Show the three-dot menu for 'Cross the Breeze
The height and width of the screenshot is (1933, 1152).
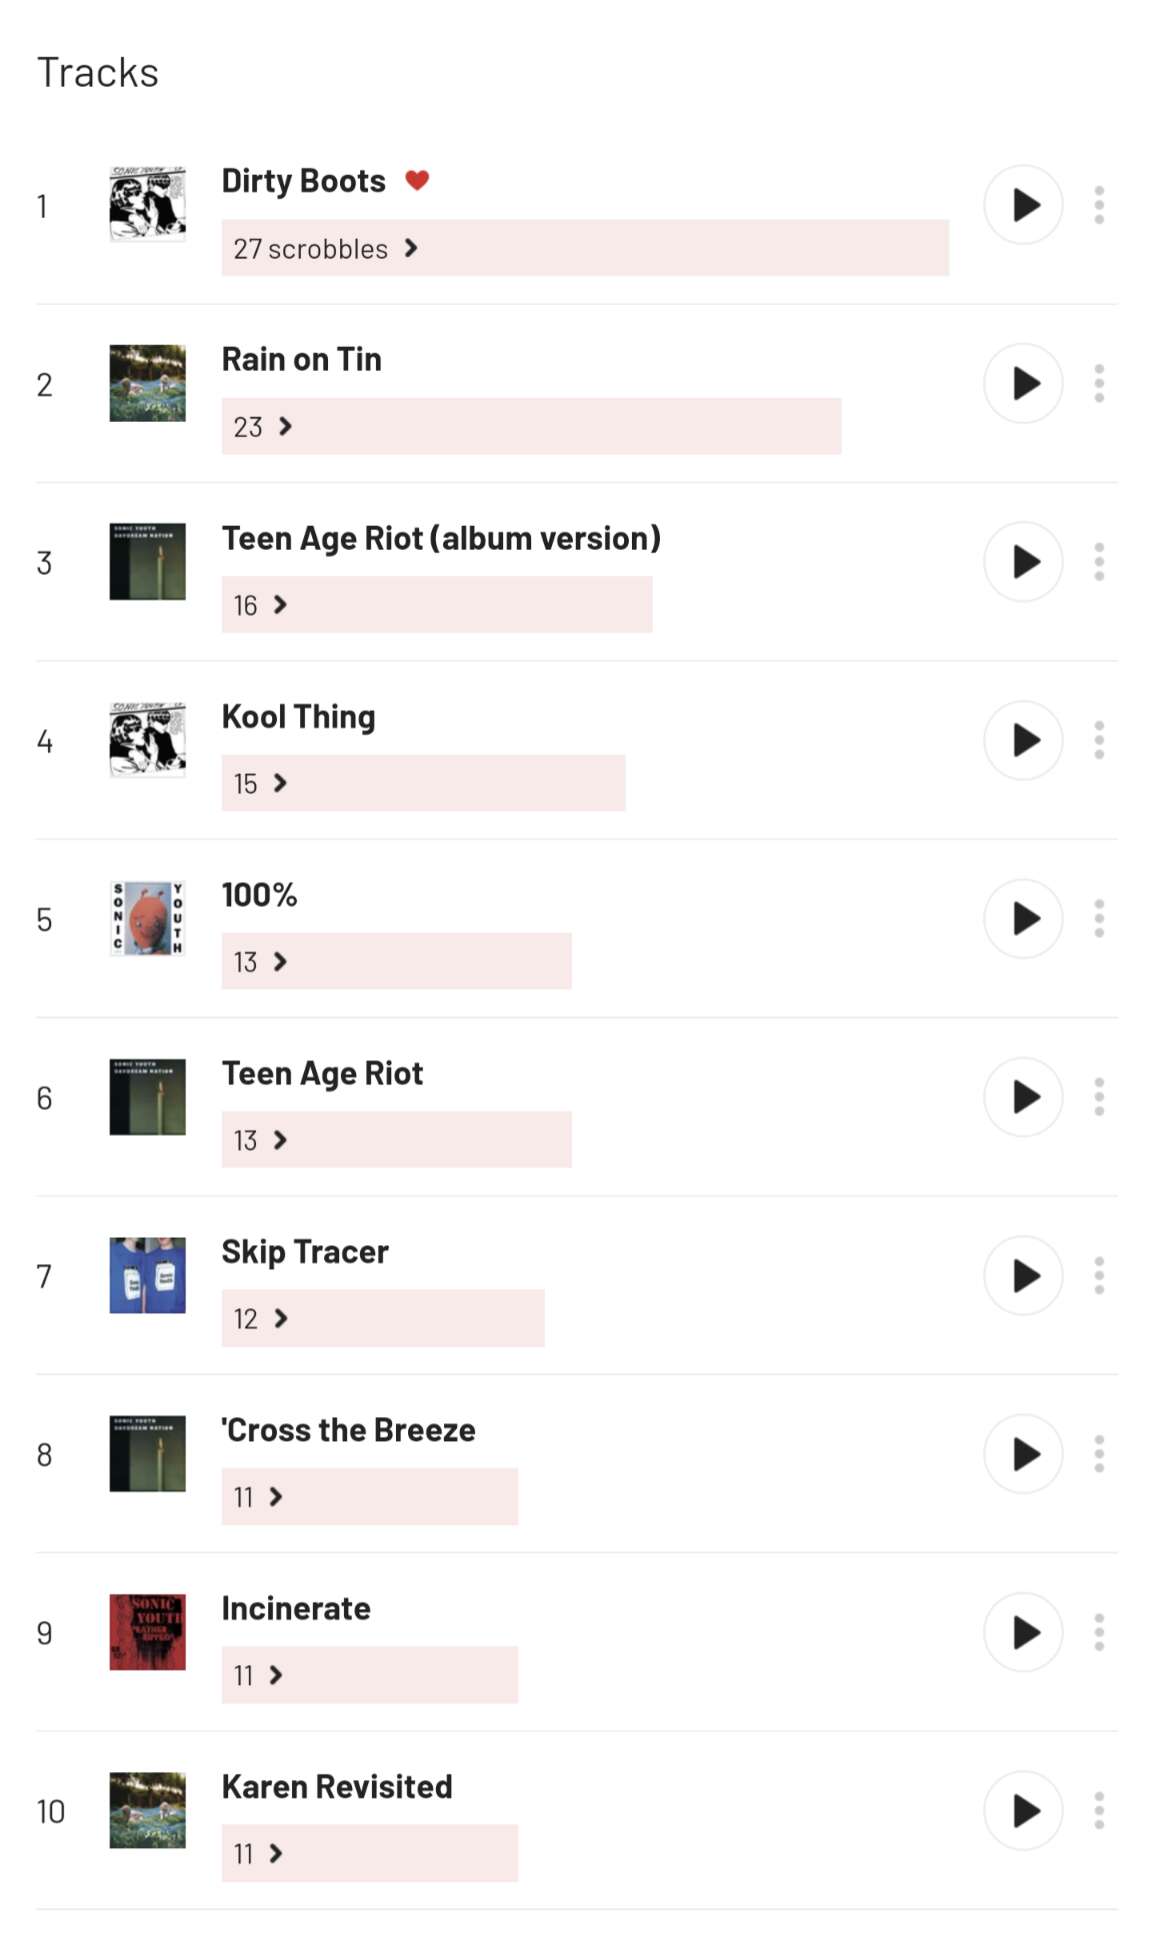(x=1099, y=1454)
